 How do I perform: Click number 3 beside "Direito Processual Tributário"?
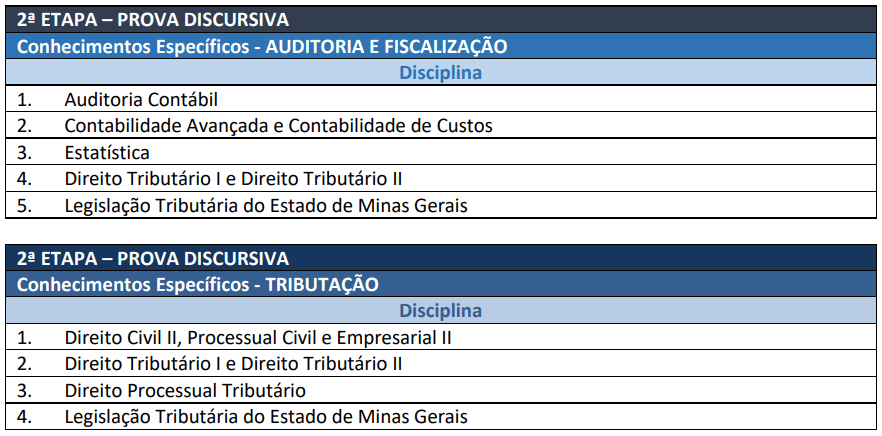coord(24,391)
